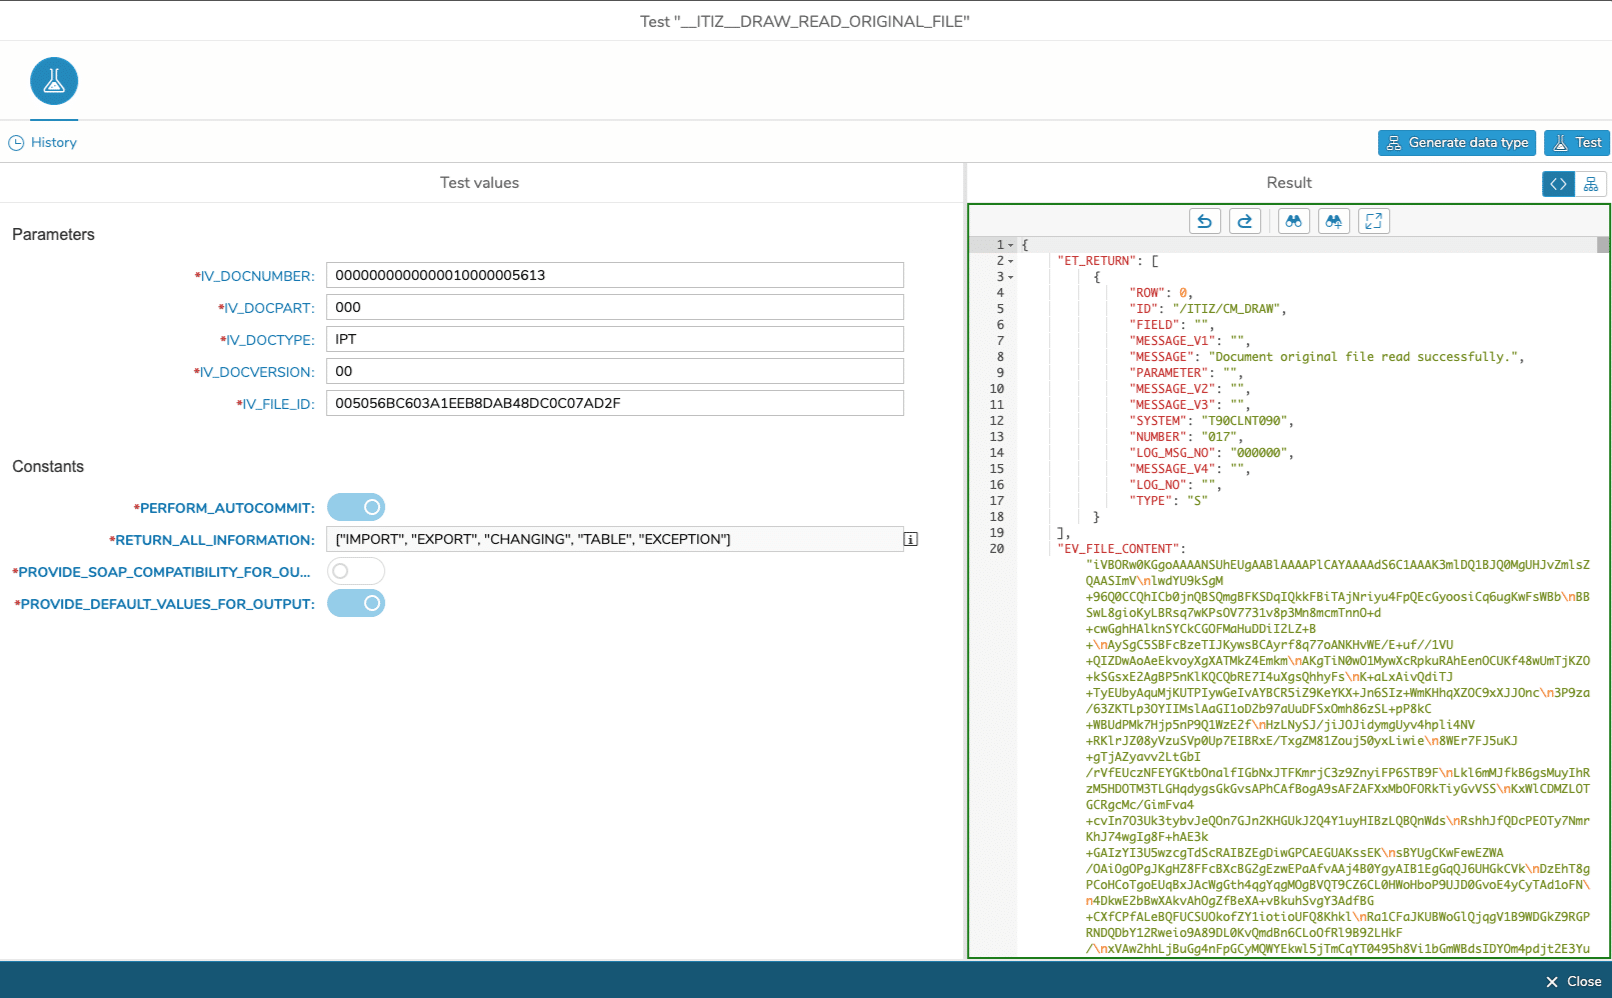Open find and replace in the Result panel
Image resolution: width=1612 pixels, height=998 pixels.
1333,221
